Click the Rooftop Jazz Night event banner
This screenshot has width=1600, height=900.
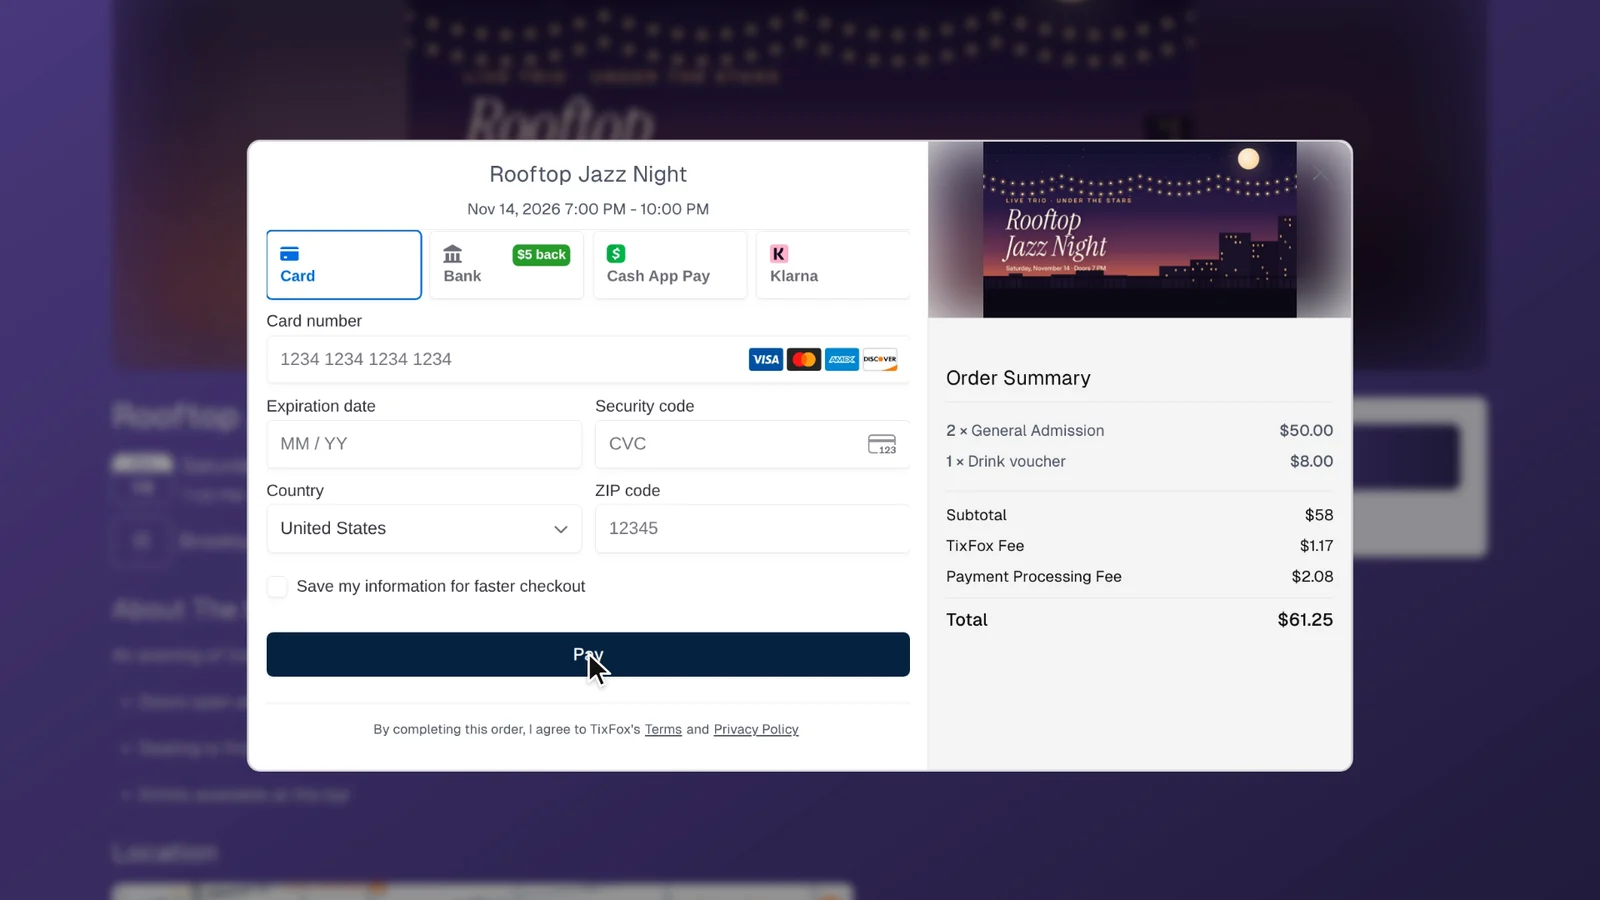point(1140,230)
